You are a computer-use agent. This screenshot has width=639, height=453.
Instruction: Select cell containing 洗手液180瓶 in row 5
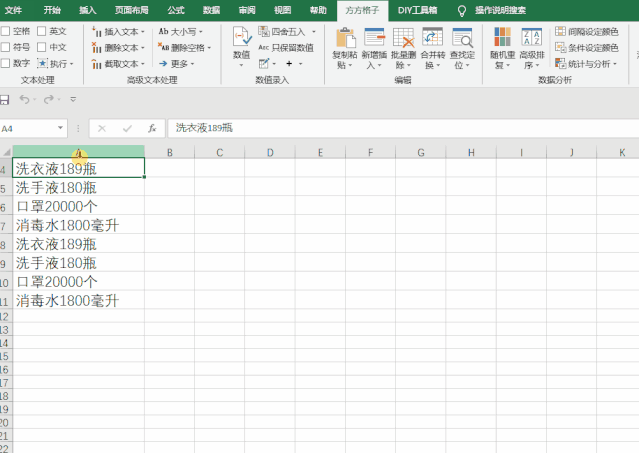(79, 188)
